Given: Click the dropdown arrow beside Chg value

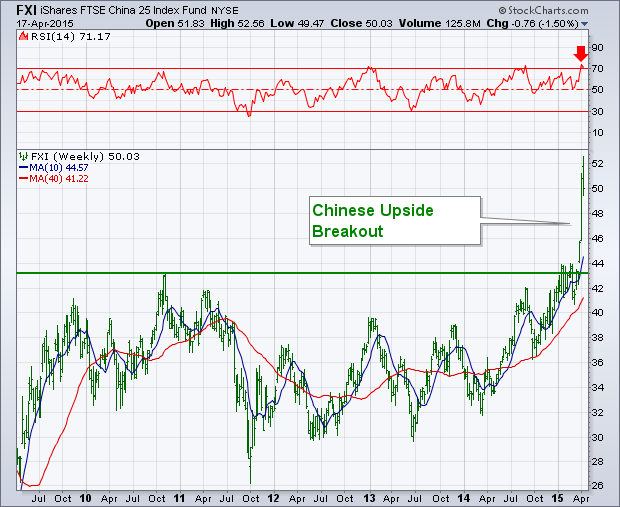Looking at the screenshot, I should (584, 24).
